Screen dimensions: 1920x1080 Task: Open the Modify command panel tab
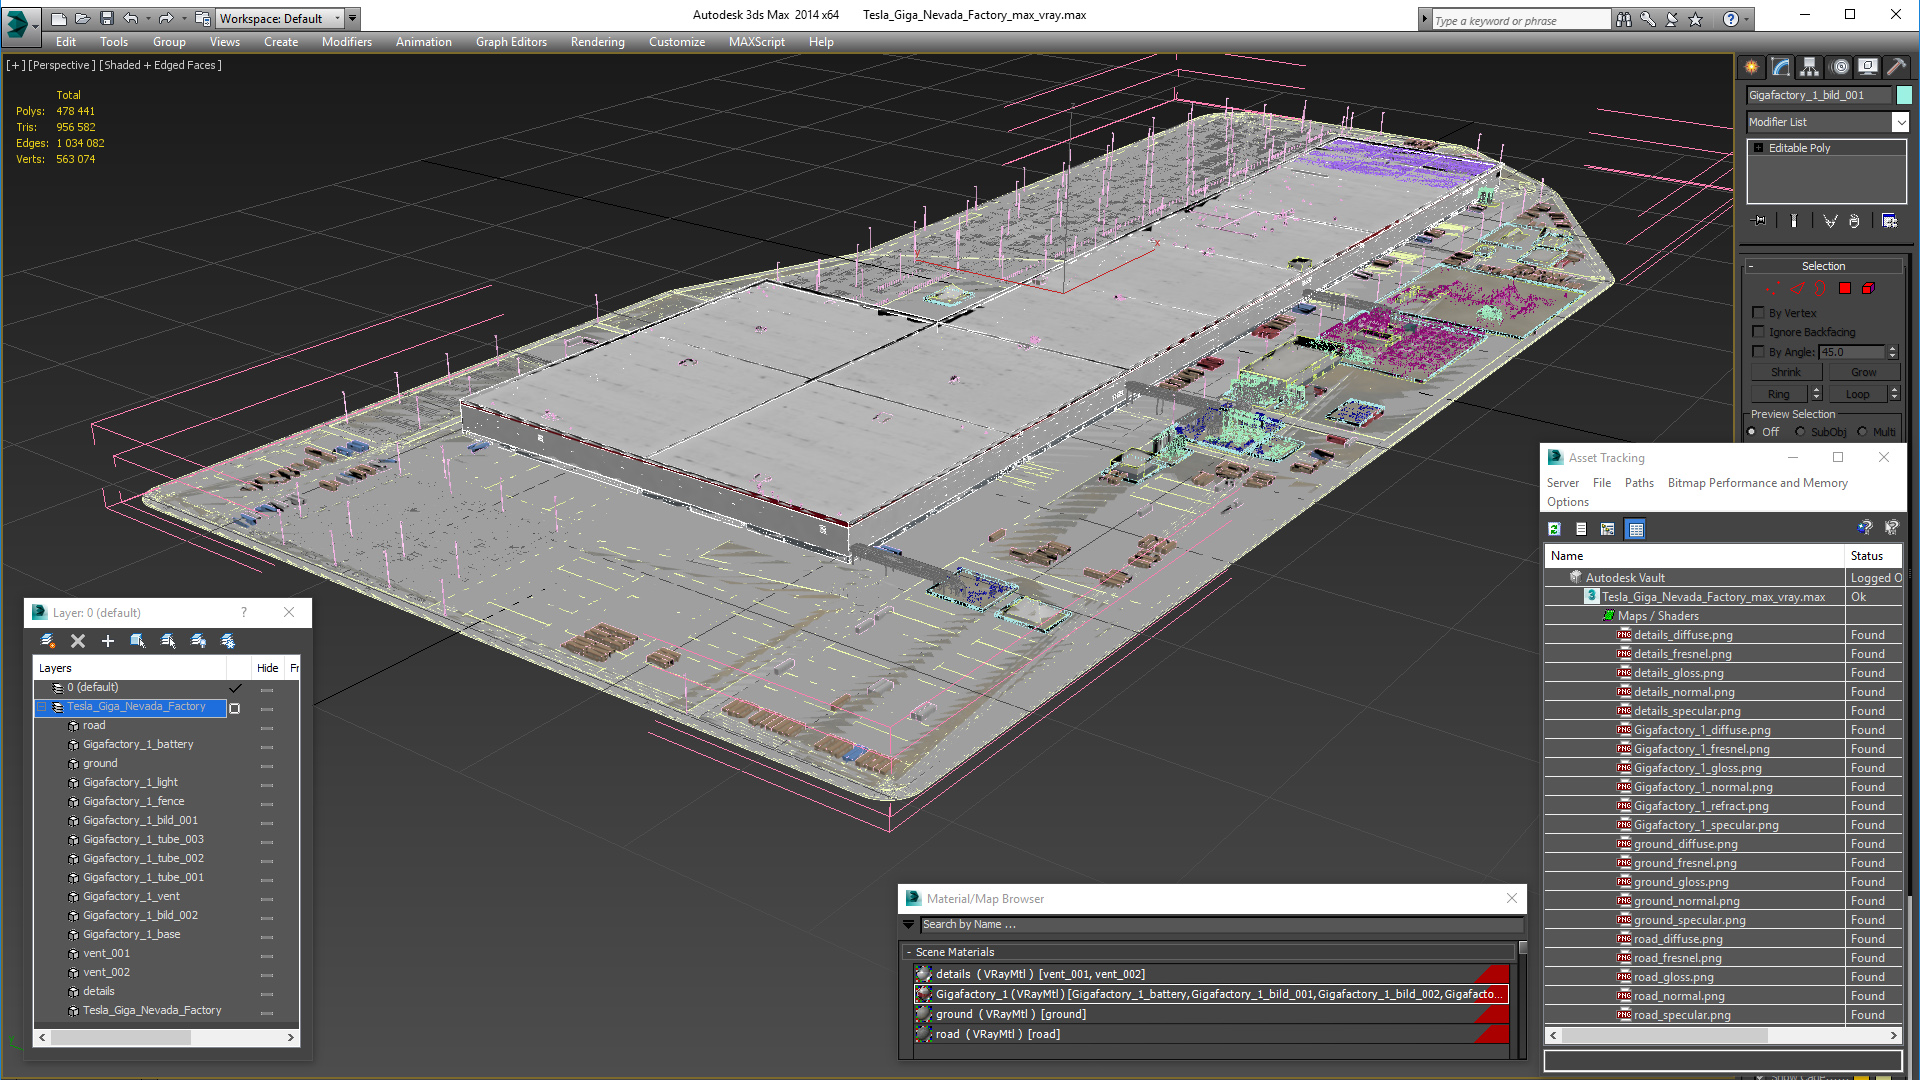click(x=1781, y=67)
